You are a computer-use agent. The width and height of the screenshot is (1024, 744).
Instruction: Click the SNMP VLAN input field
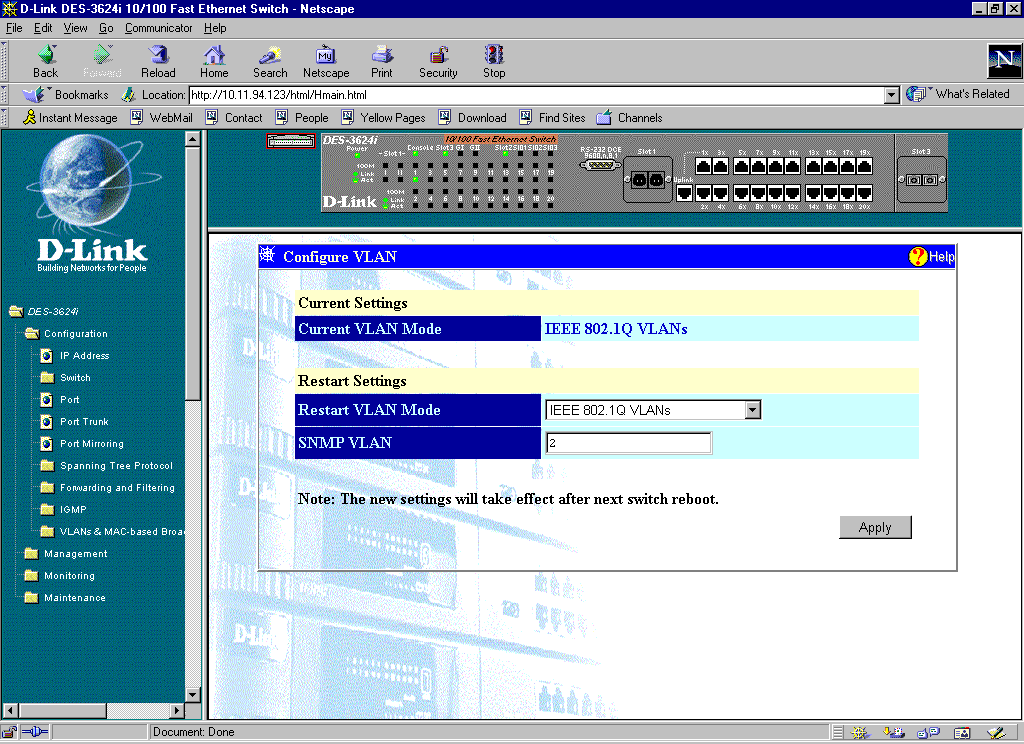pyautogui.click(x=628, y=443)
